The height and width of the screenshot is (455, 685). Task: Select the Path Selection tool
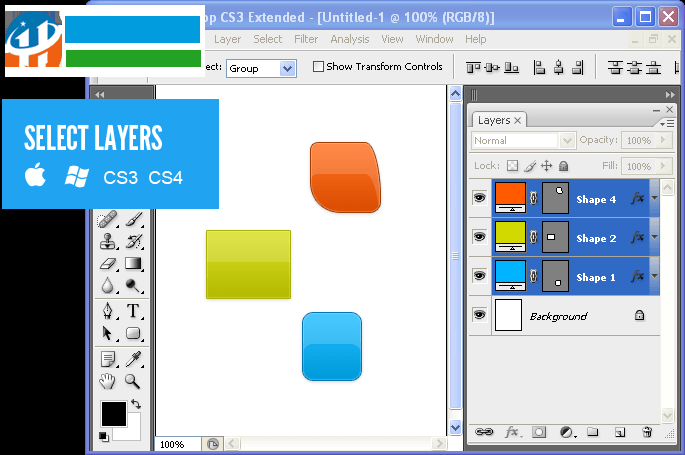point(107,333)
